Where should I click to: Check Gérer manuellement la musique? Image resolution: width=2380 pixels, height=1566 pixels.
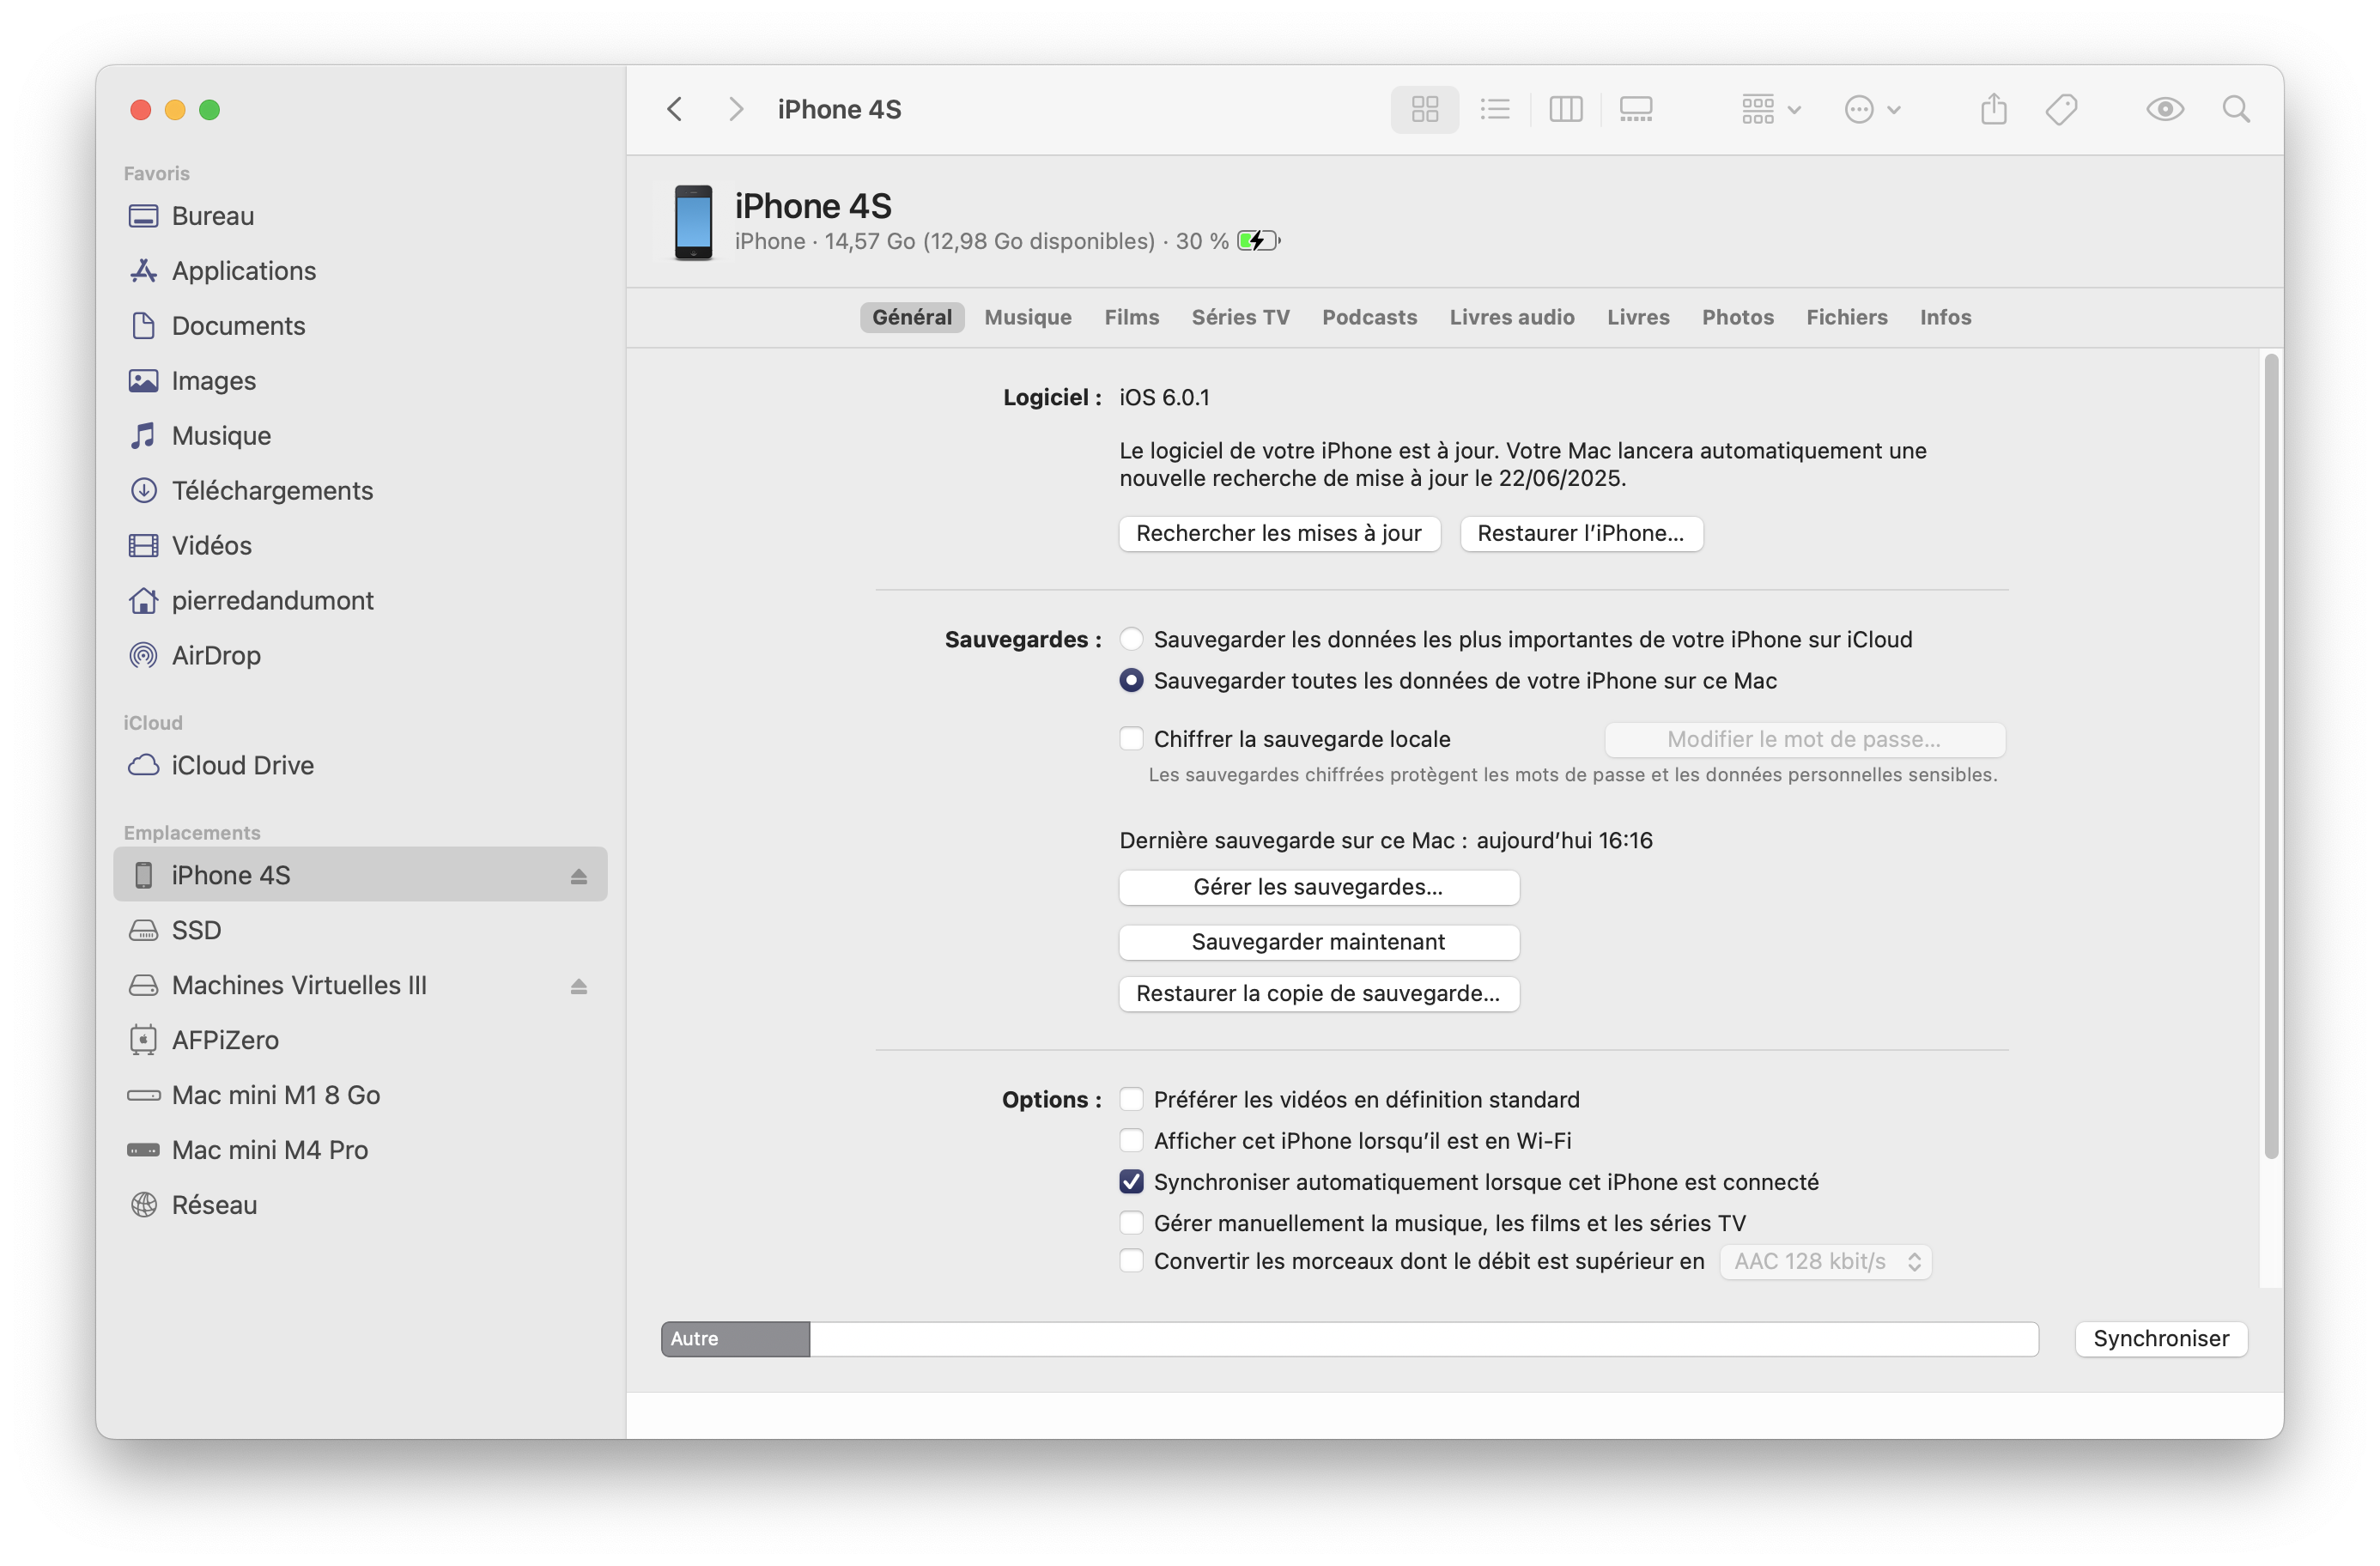click(1131, 1223)
